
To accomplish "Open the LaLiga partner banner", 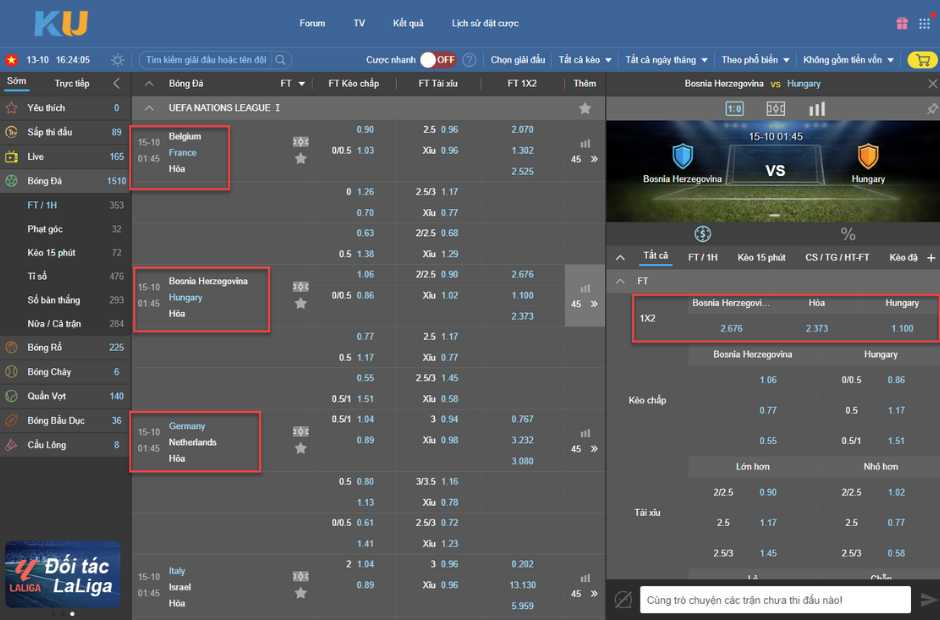I will tap(62, 574).
